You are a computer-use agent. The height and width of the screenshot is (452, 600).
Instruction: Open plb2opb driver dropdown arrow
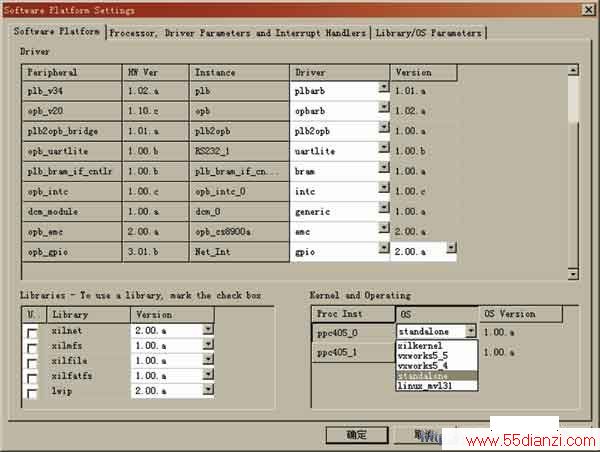(x=384, y=127)
